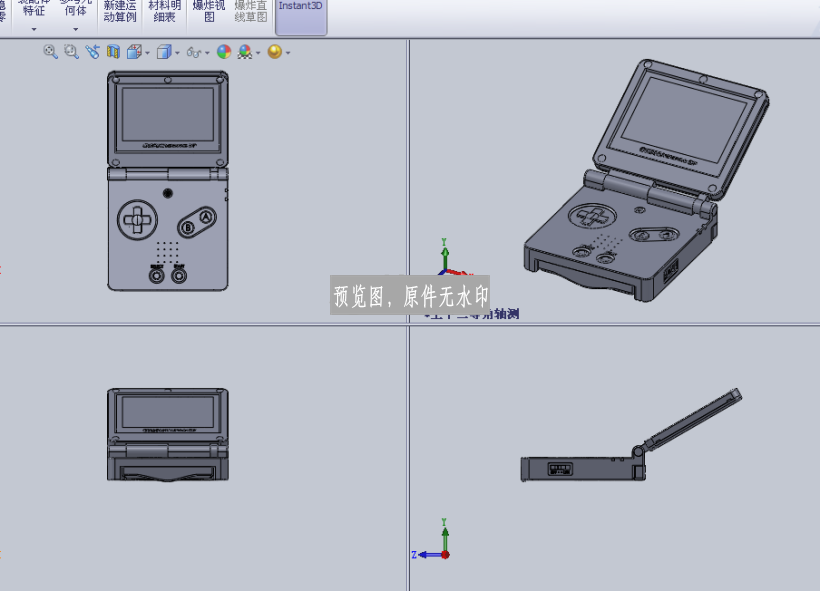Select the front view model in top-left viewport
Image resolution: width=820 pixels, height=591 pixels.
pyautogui.click(x=168, y=181)
